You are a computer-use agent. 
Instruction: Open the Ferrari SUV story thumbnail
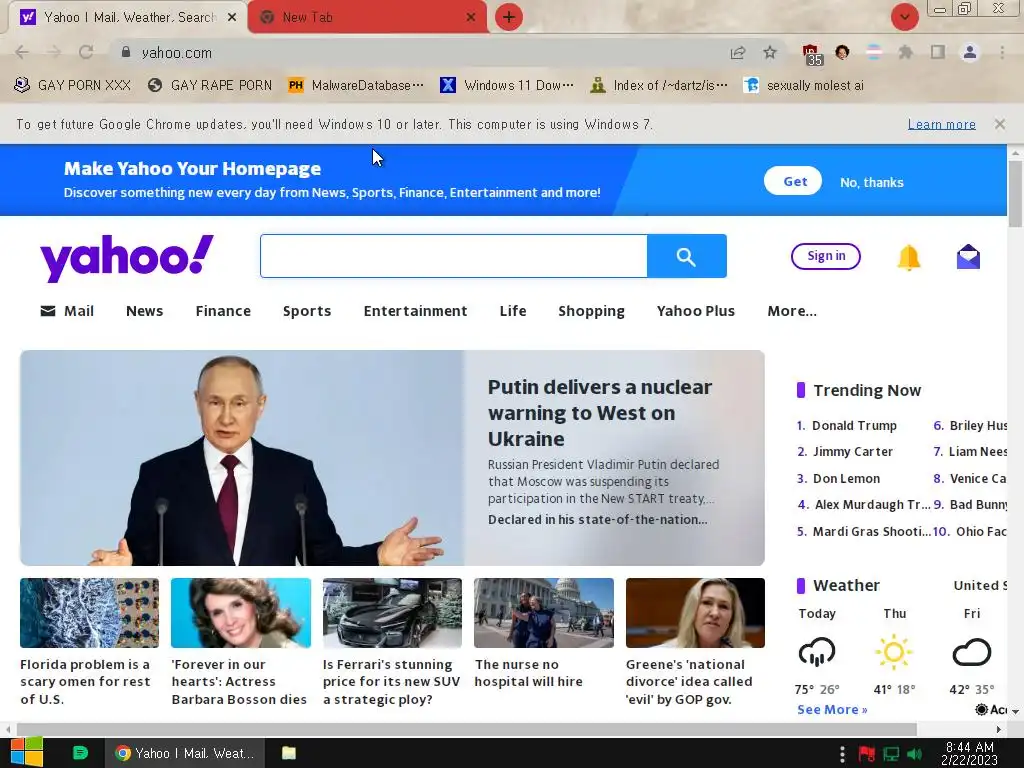pos(392,613)
